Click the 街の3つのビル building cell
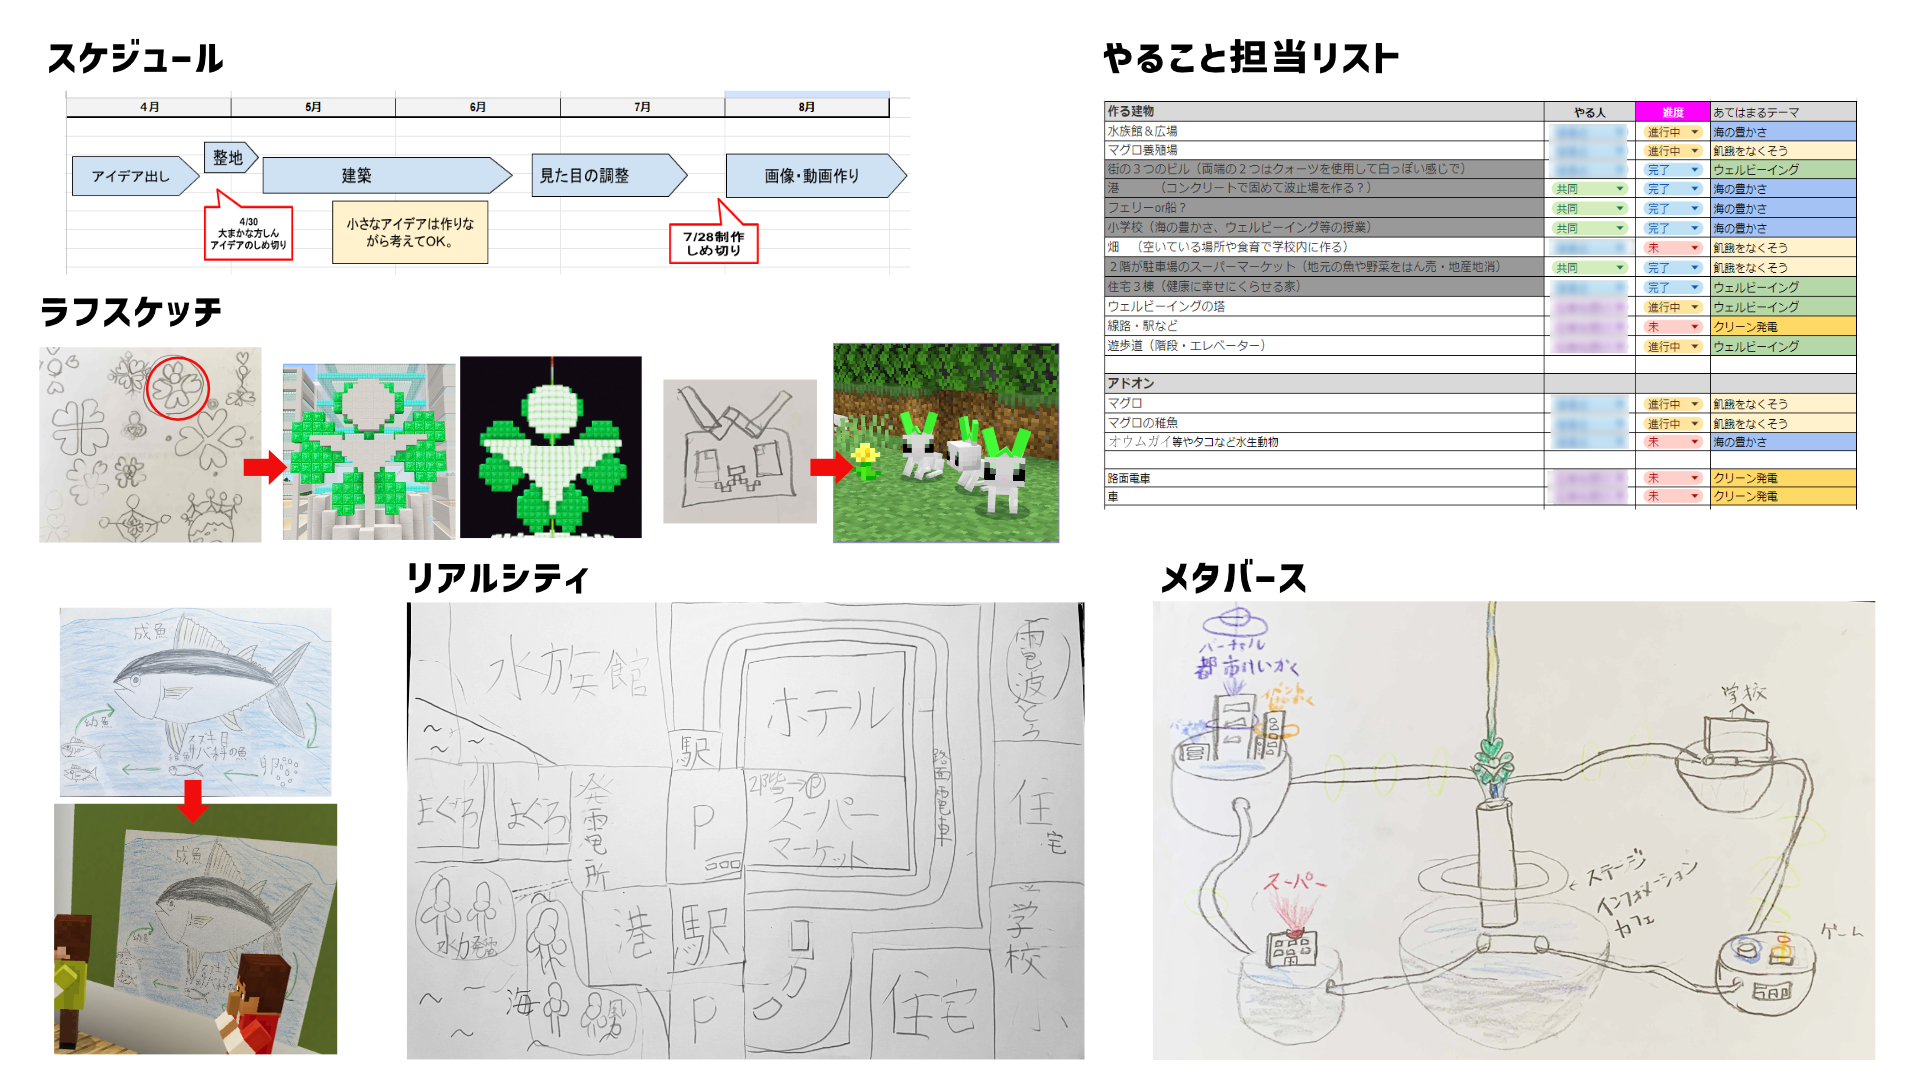Image resolution: width=1920 pixels, height=1080 pixels. click(1324, 169)
